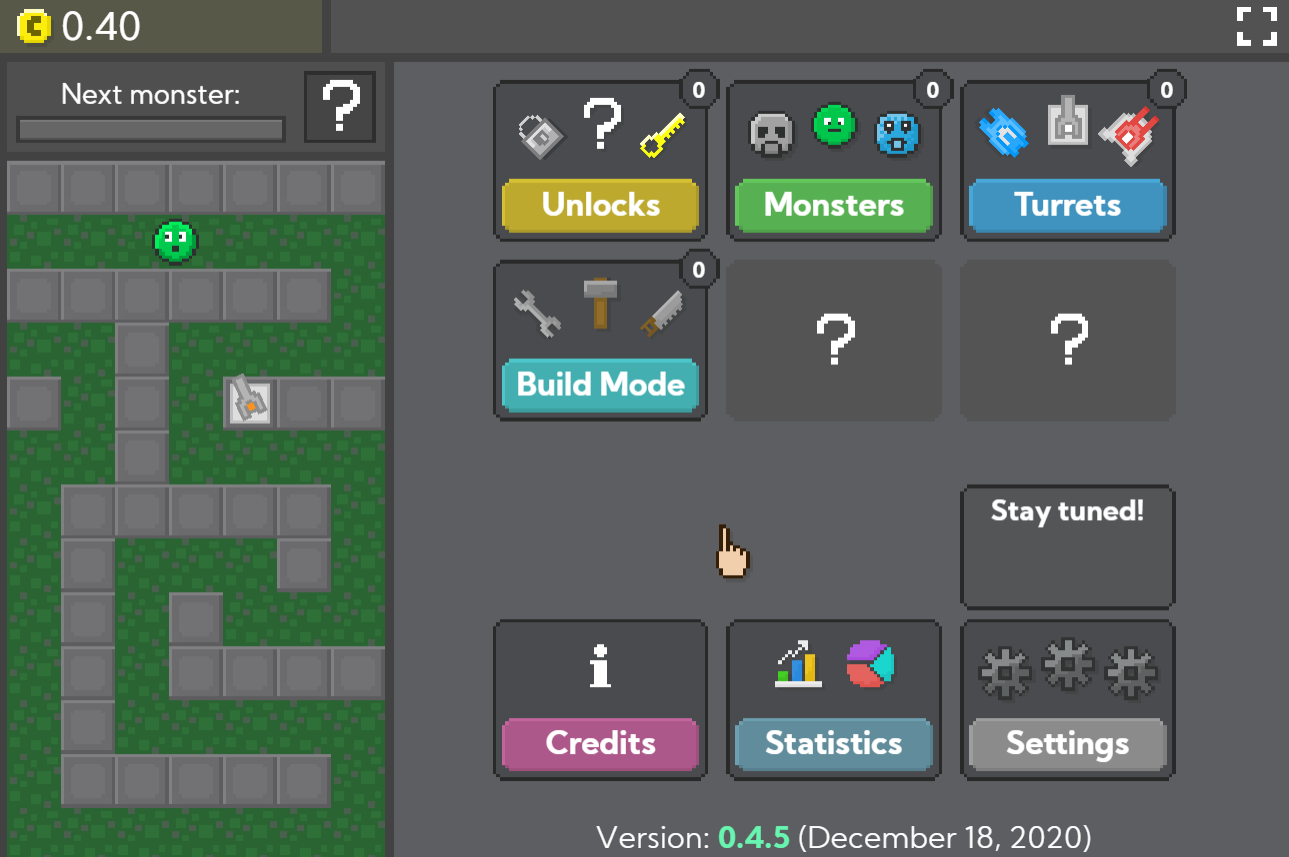Click the middle gear icon above Settings
This screenshot has width=1289, height=857.
[x=1067, y=664]
